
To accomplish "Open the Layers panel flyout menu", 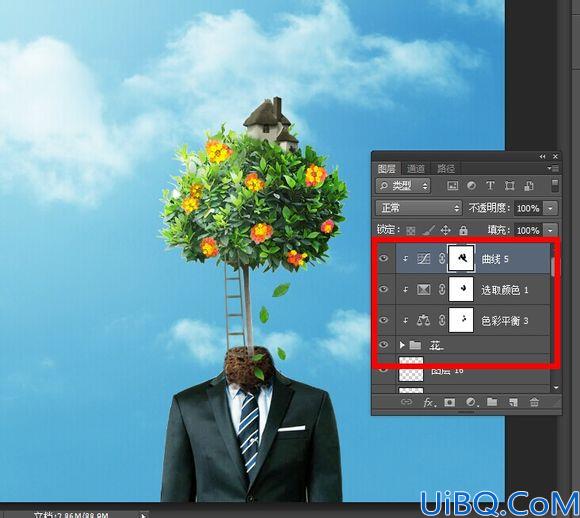I will pos(553,169).
